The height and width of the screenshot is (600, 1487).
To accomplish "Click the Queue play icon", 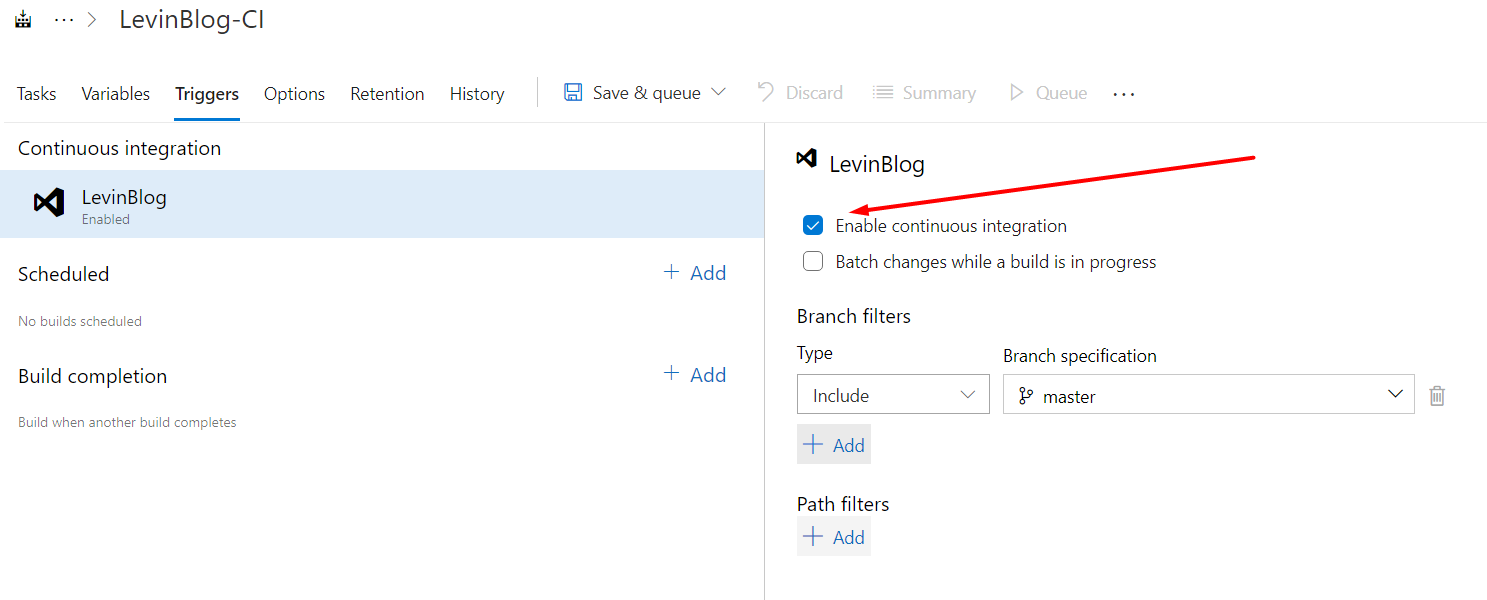I will 1017,92.
